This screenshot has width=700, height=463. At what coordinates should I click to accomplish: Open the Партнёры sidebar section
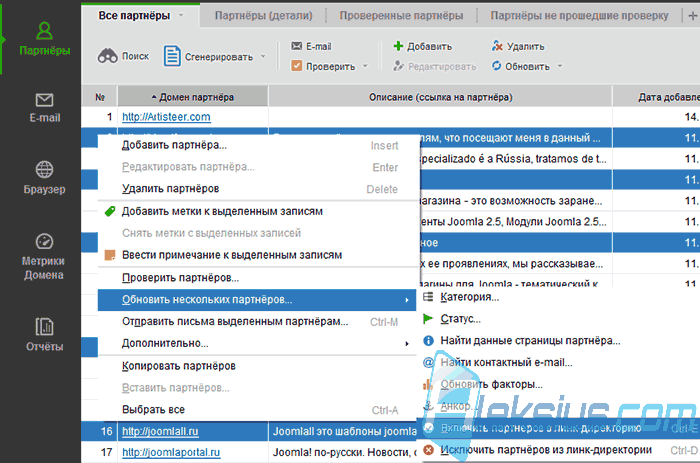click(x=44, y=39)
